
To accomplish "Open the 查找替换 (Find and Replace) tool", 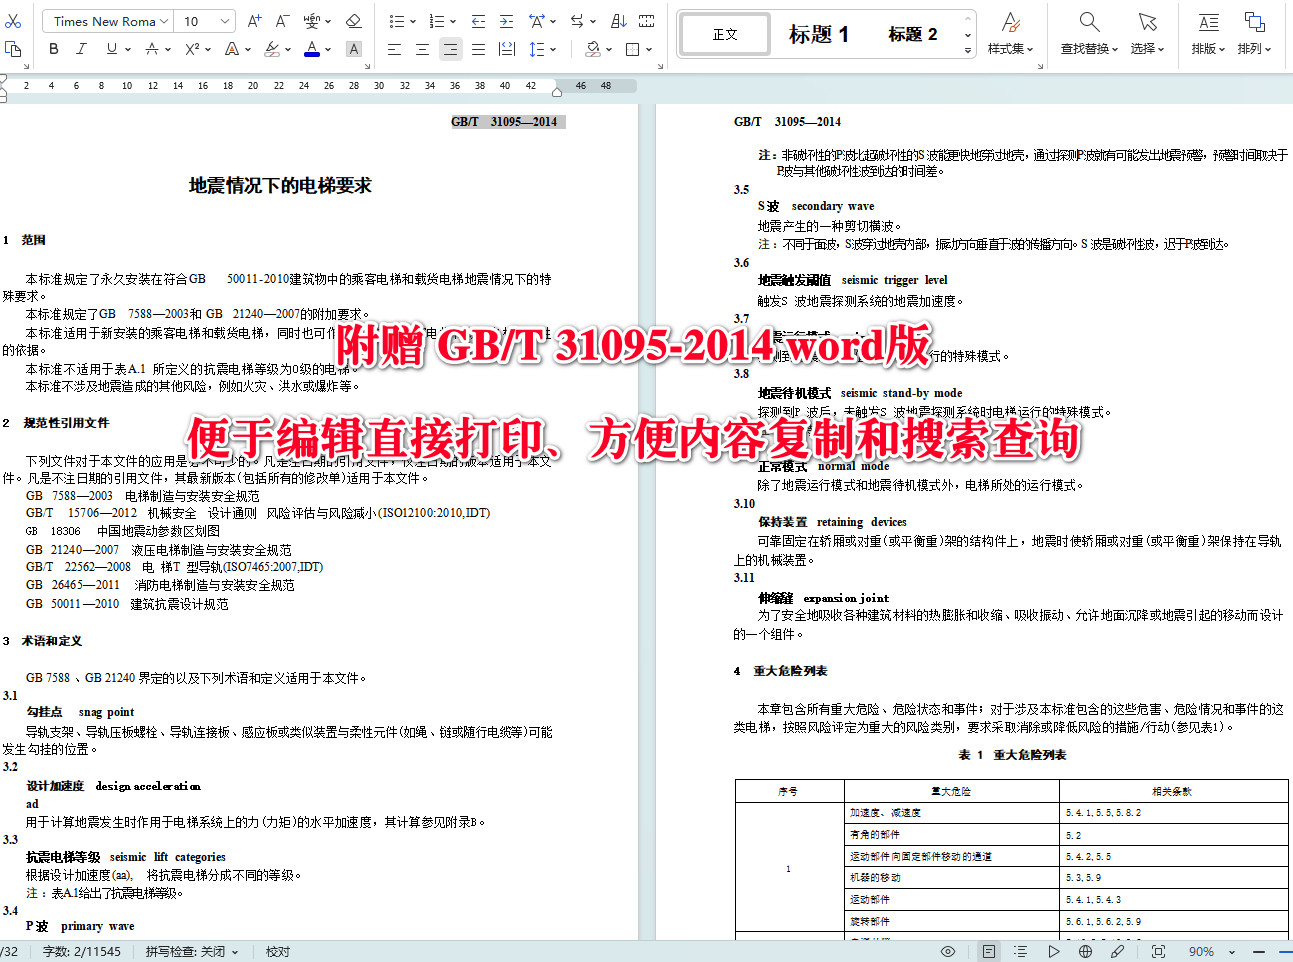I will (1090, 32).
